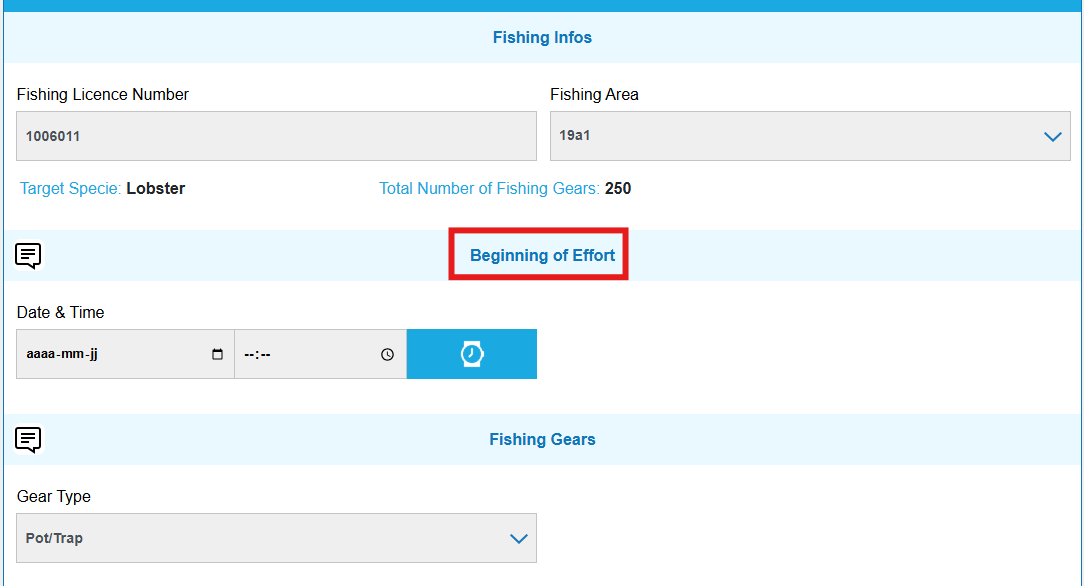Click the Date & Time label
The height and width of the screenshot is (586, 1084).
pos(60,313)
